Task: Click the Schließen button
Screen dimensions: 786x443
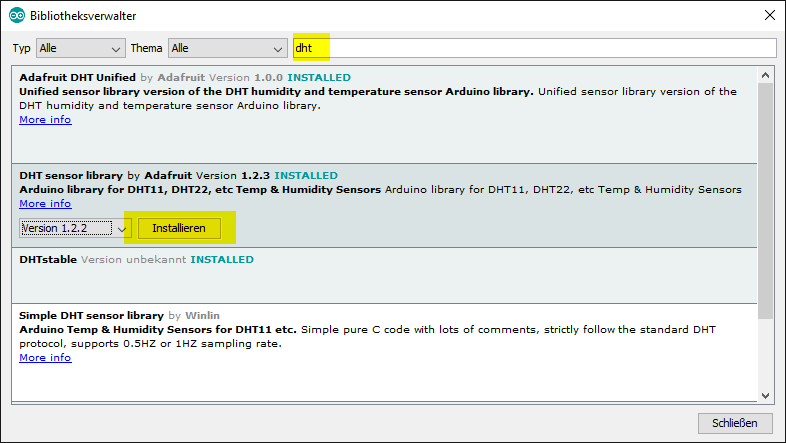Action: coord(735,422)
